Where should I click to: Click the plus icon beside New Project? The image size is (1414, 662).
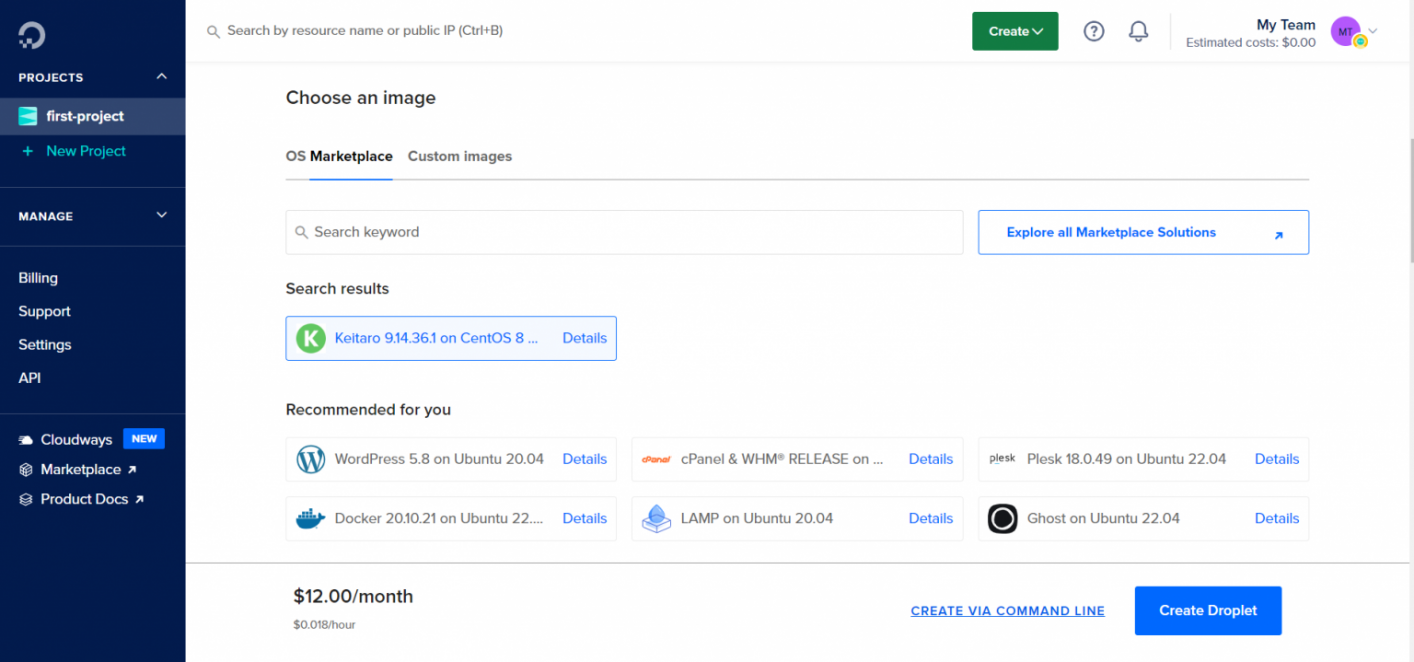(27, 151)
